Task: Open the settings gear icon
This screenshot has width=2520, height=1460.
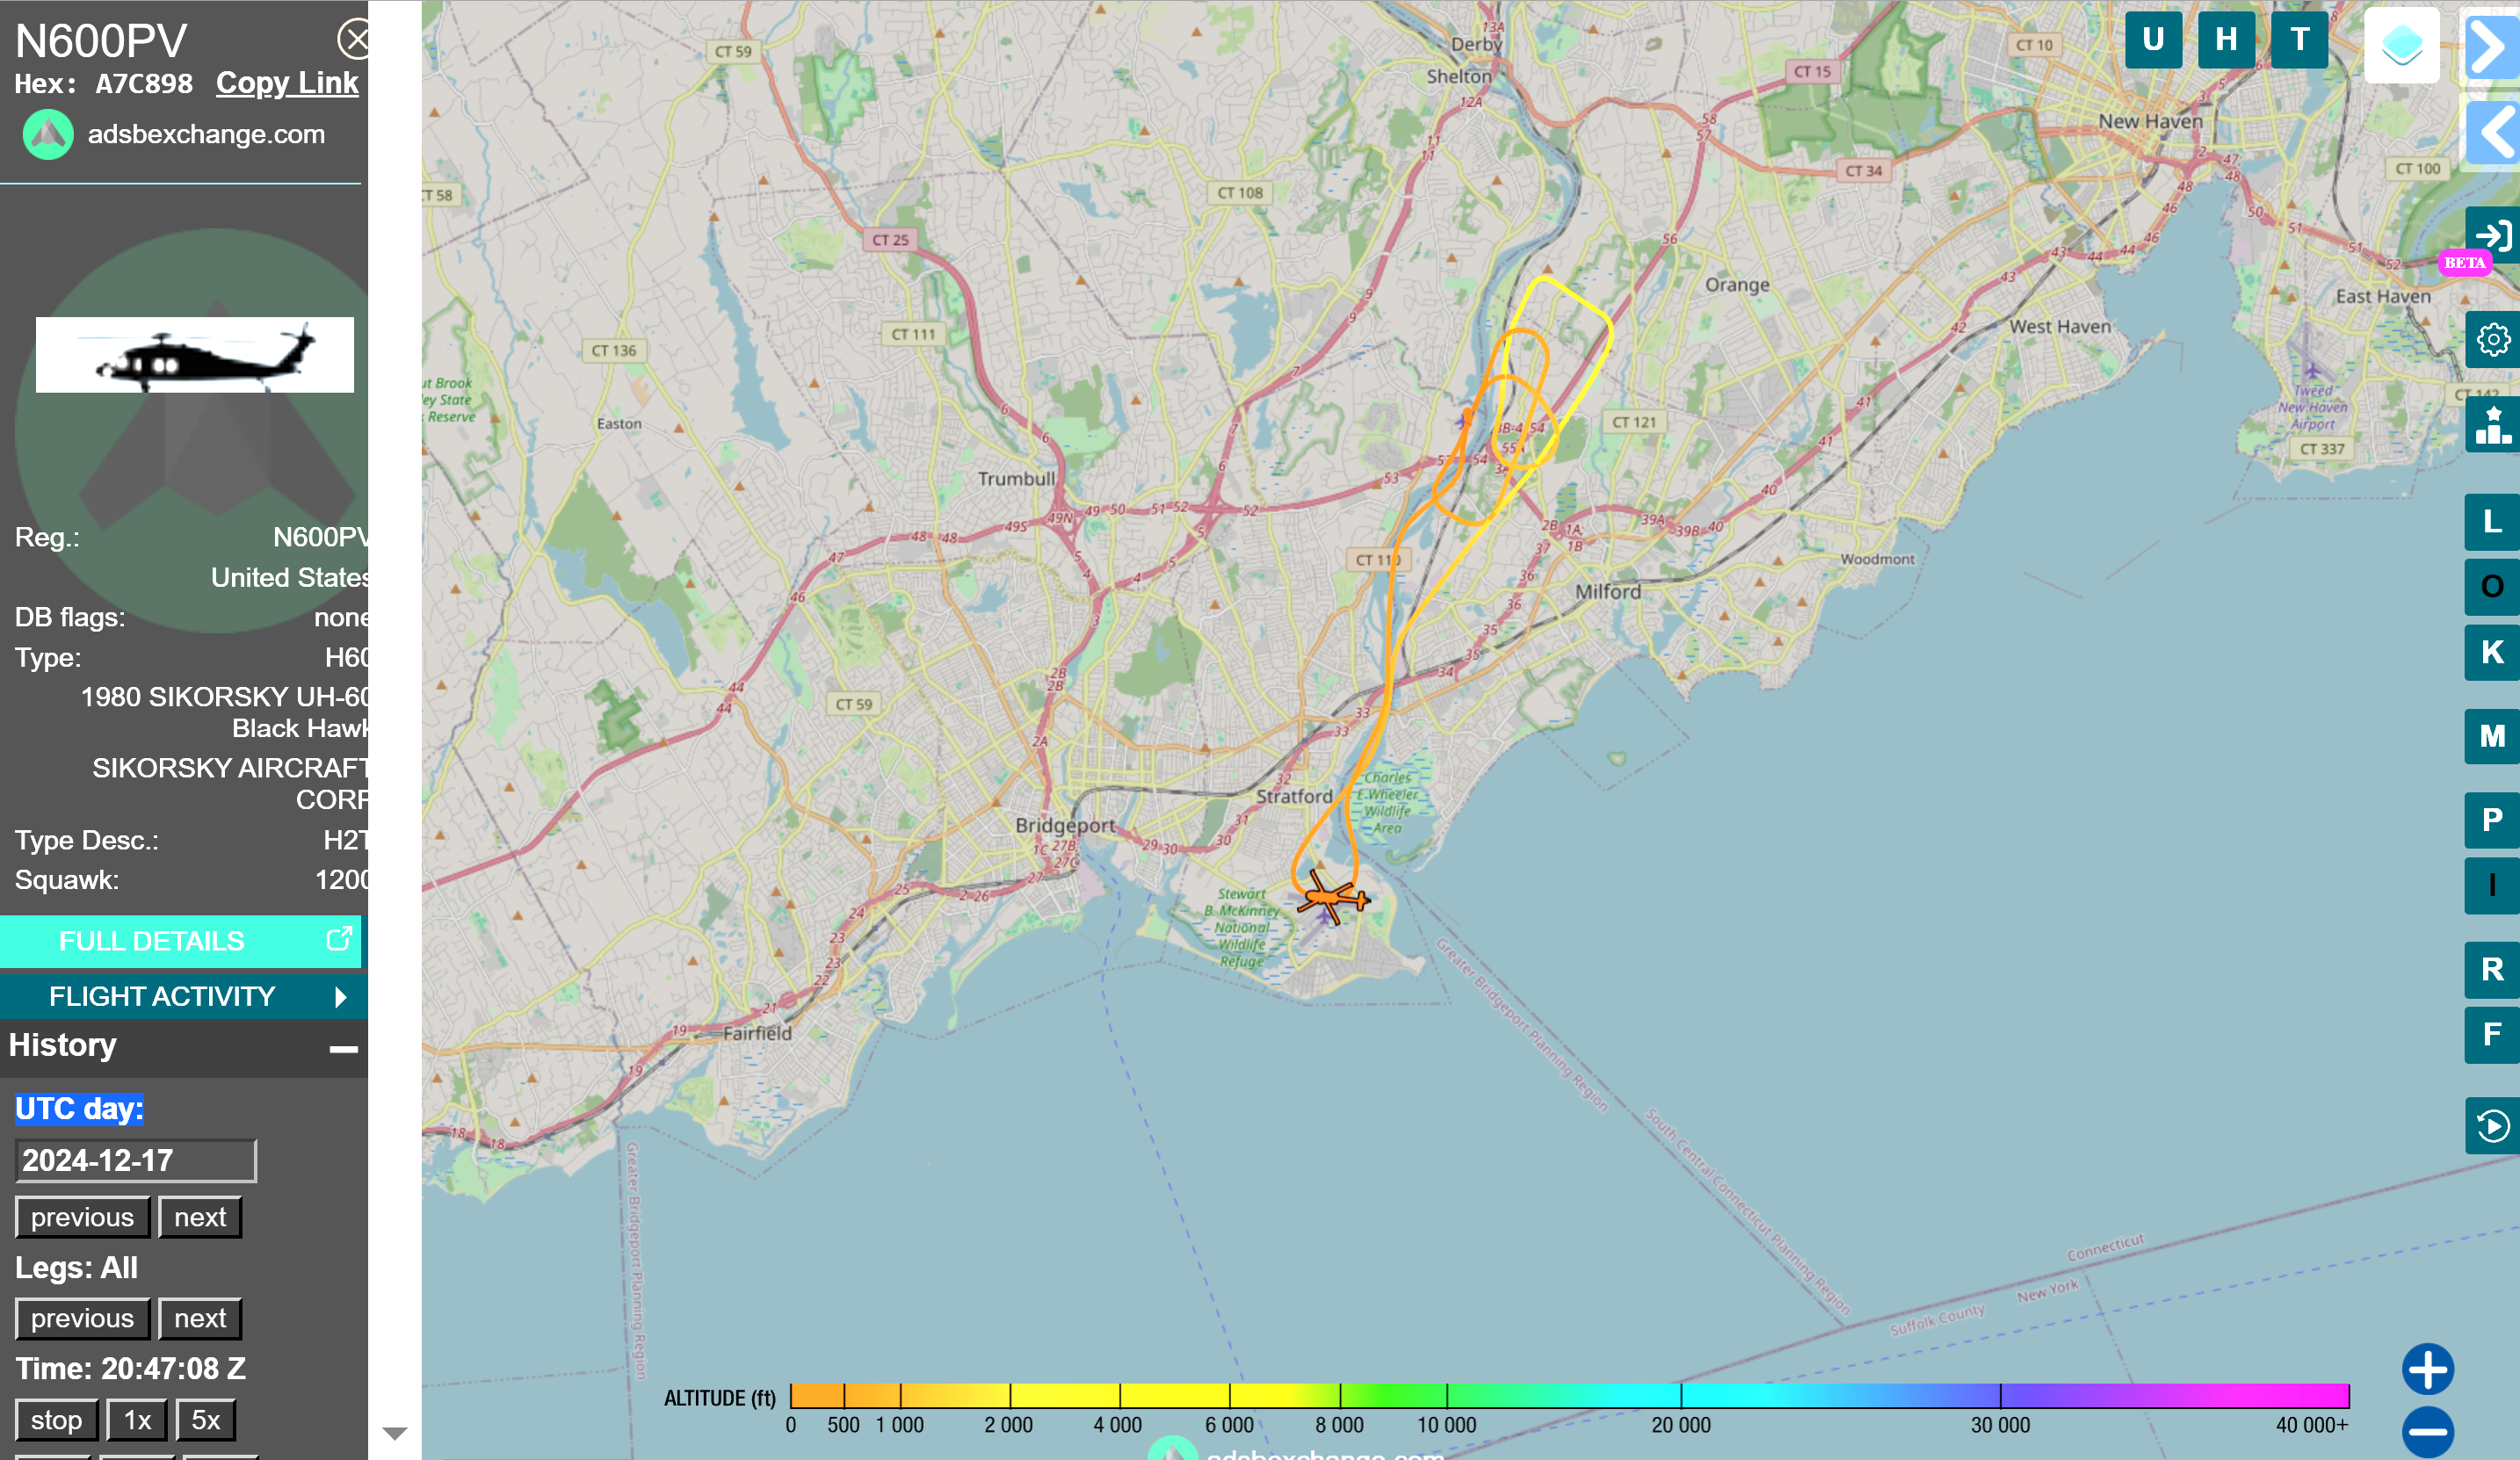Action: (2492, 340)
